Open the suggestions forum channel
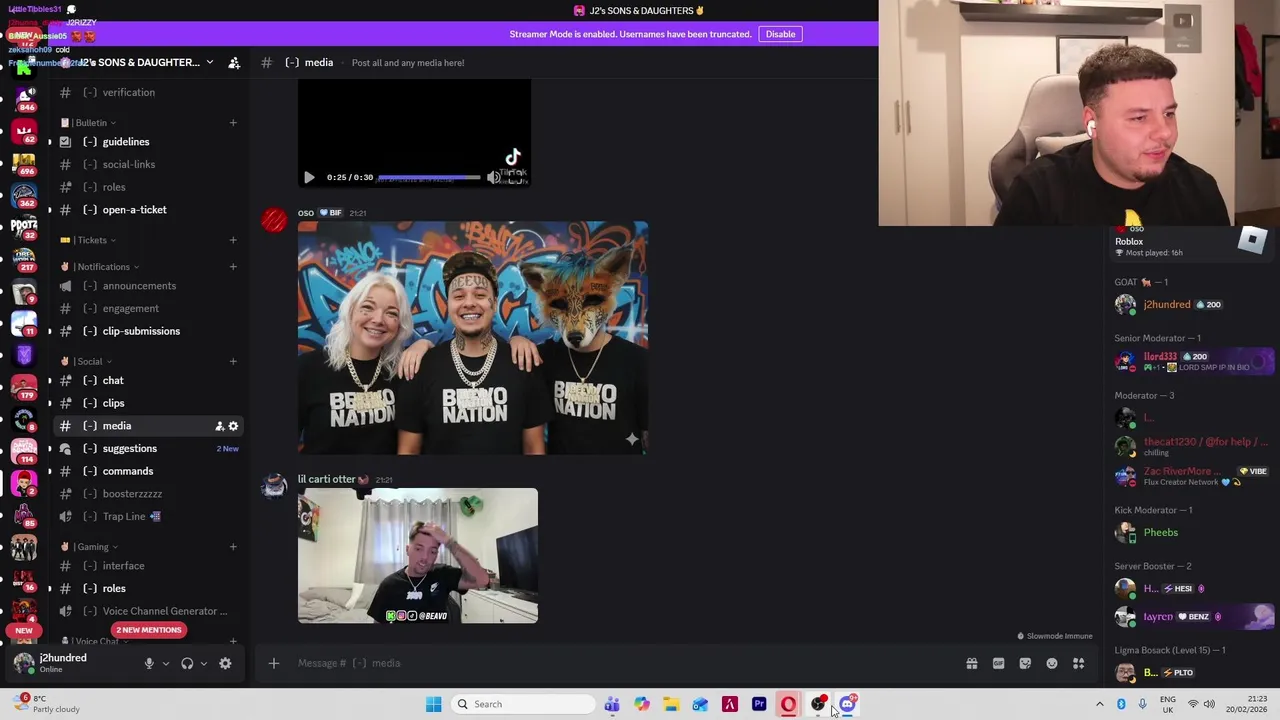Viewport: 1280px width, 720px height. (149, 449)
